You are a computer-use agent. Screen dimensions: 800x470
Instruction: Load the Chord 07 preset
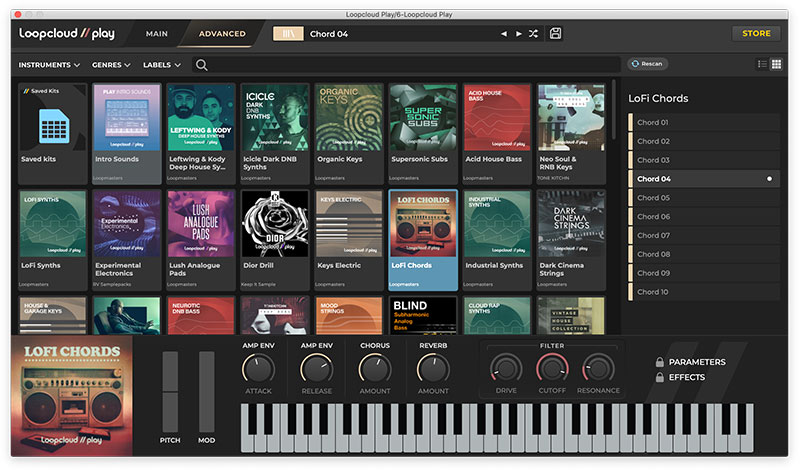(704, 236)
